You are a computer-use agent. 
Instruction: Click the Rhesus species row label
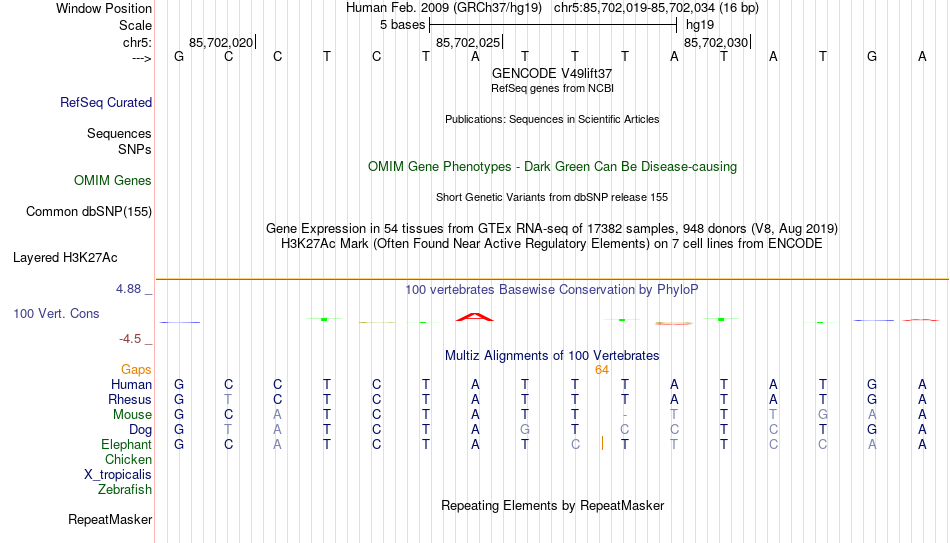(x=130, y=399)
